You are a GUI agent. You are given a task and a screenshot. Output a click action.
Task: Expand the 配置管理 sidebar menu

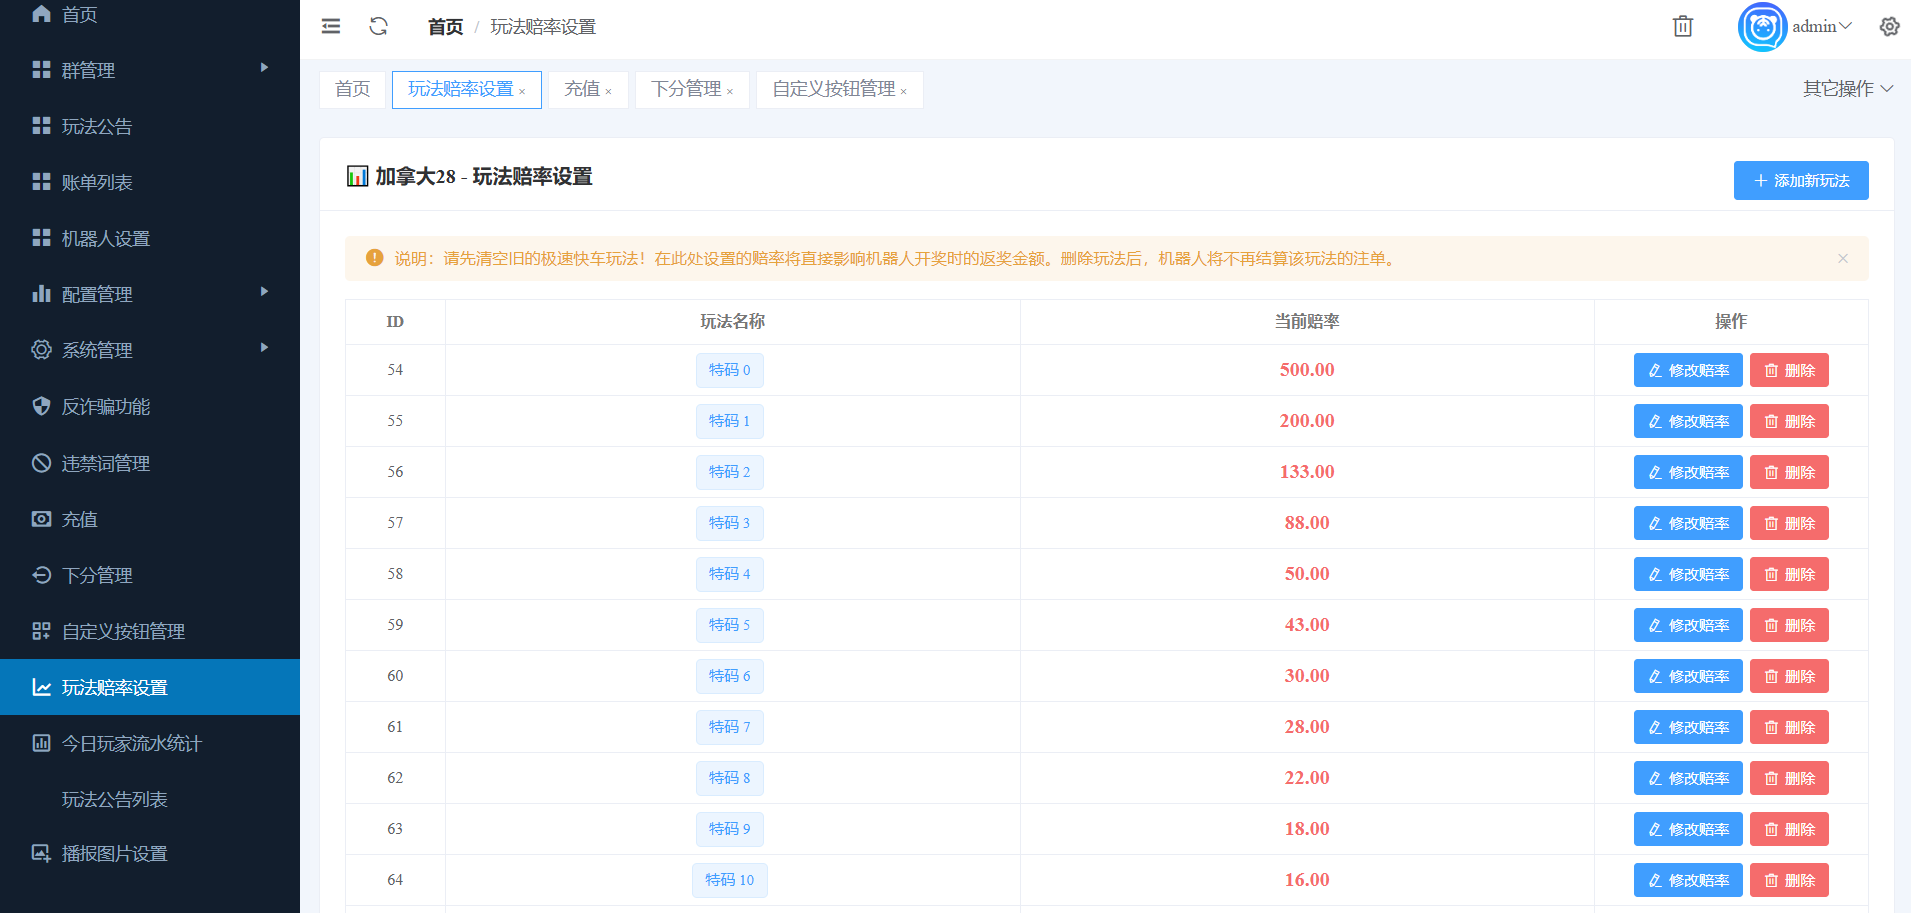150,294
